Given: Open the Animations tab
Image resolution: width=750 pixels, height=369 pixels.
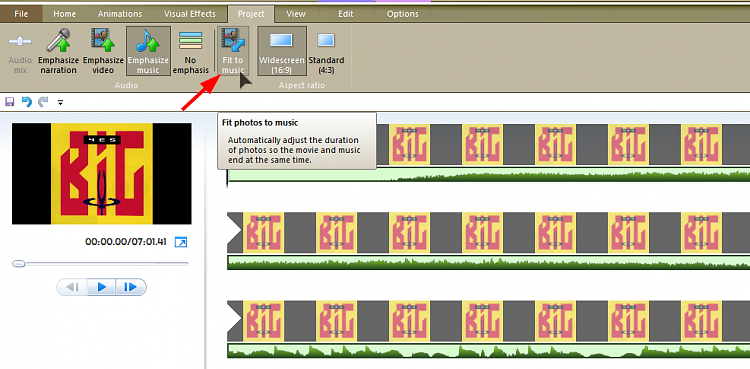Looking at the screenshot, I should click(120, 14).
